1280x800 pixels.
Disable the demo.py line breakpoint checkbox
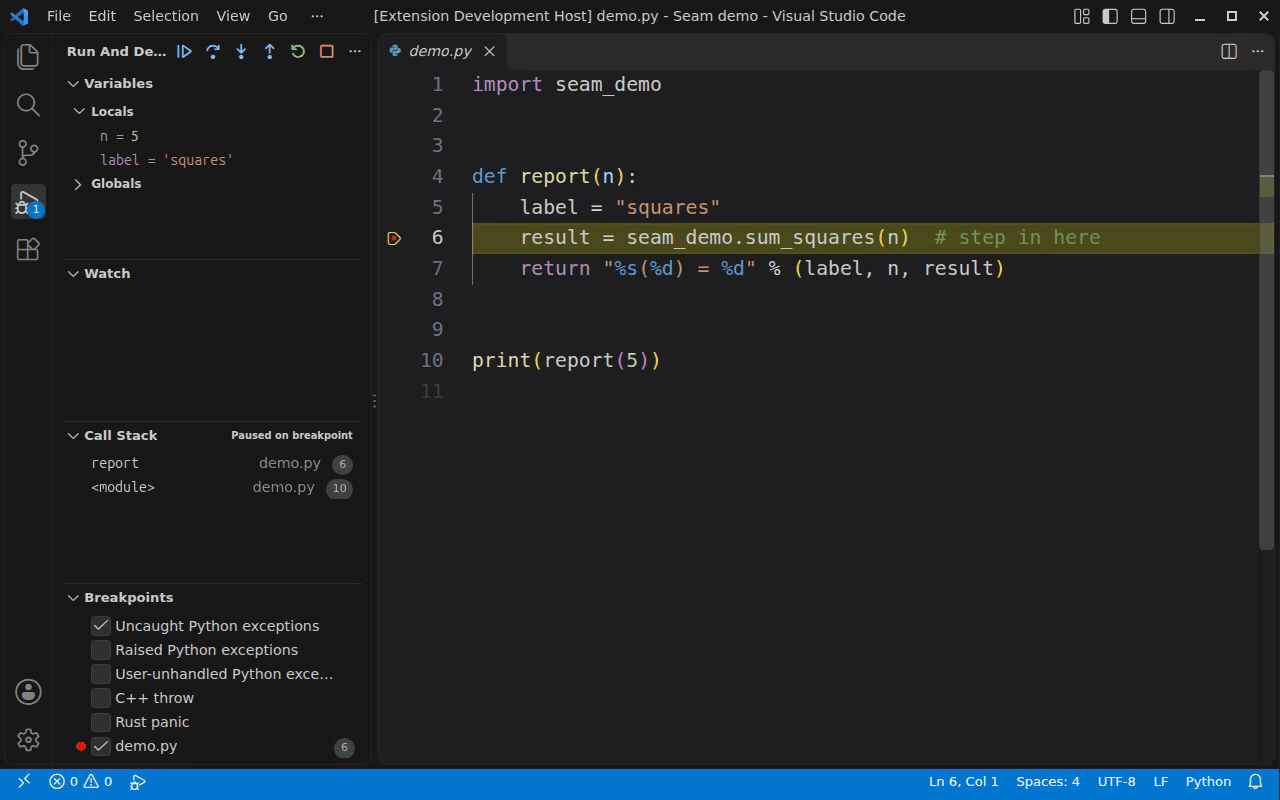click(101, 746)
